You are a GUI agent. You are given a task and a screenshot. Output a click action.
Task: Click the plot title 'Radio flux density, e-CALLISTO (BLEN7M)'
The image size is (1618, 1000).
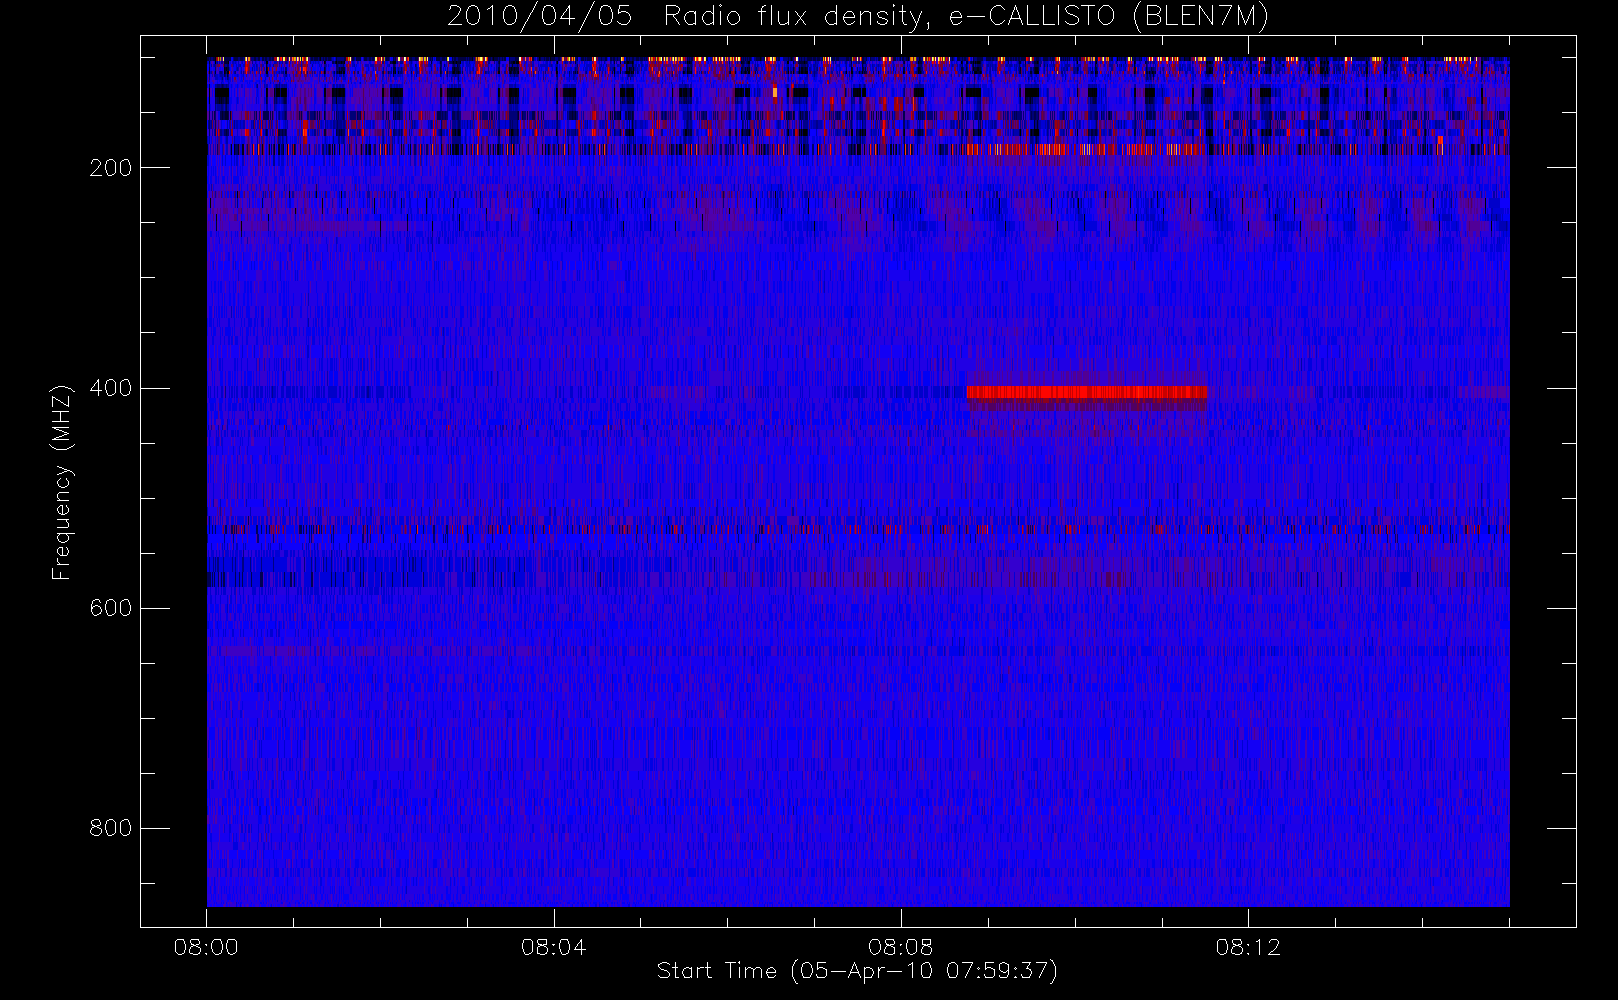click(x=966, y=17)
